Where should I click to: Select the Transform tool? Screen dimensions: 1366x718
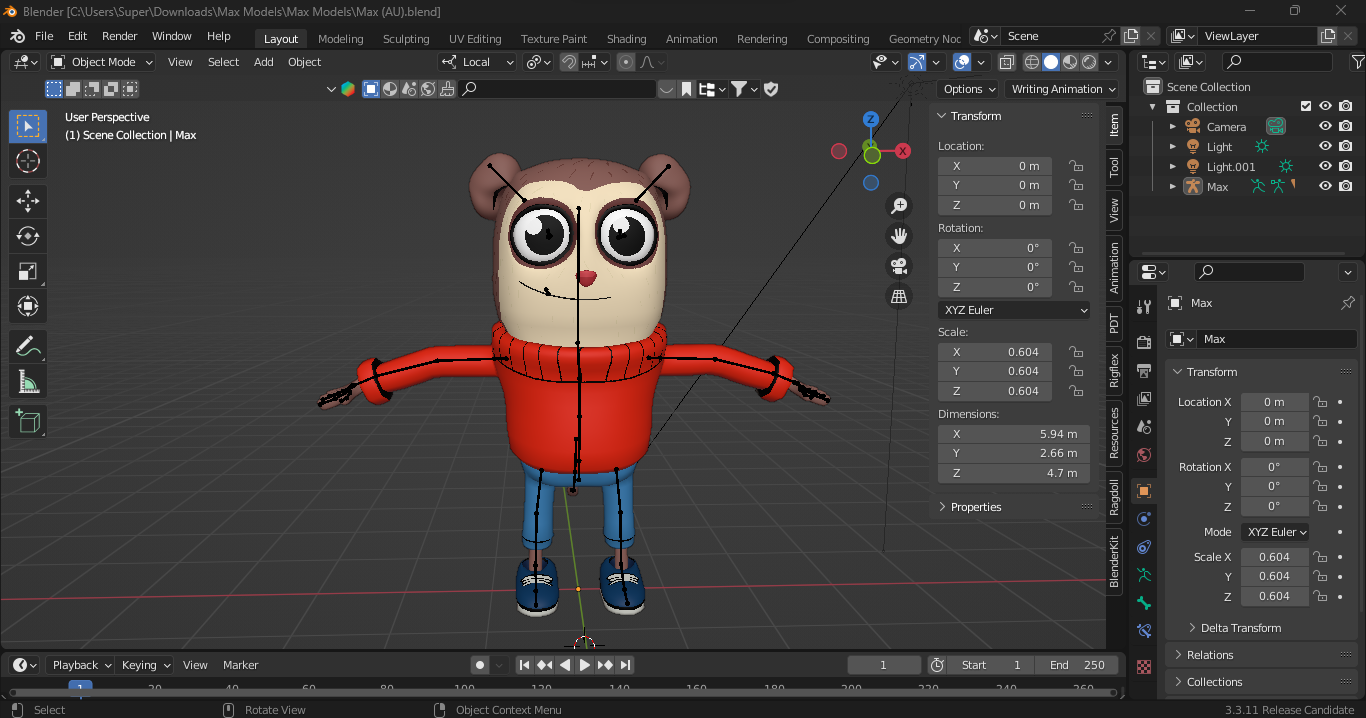click(x=28, y=306)
